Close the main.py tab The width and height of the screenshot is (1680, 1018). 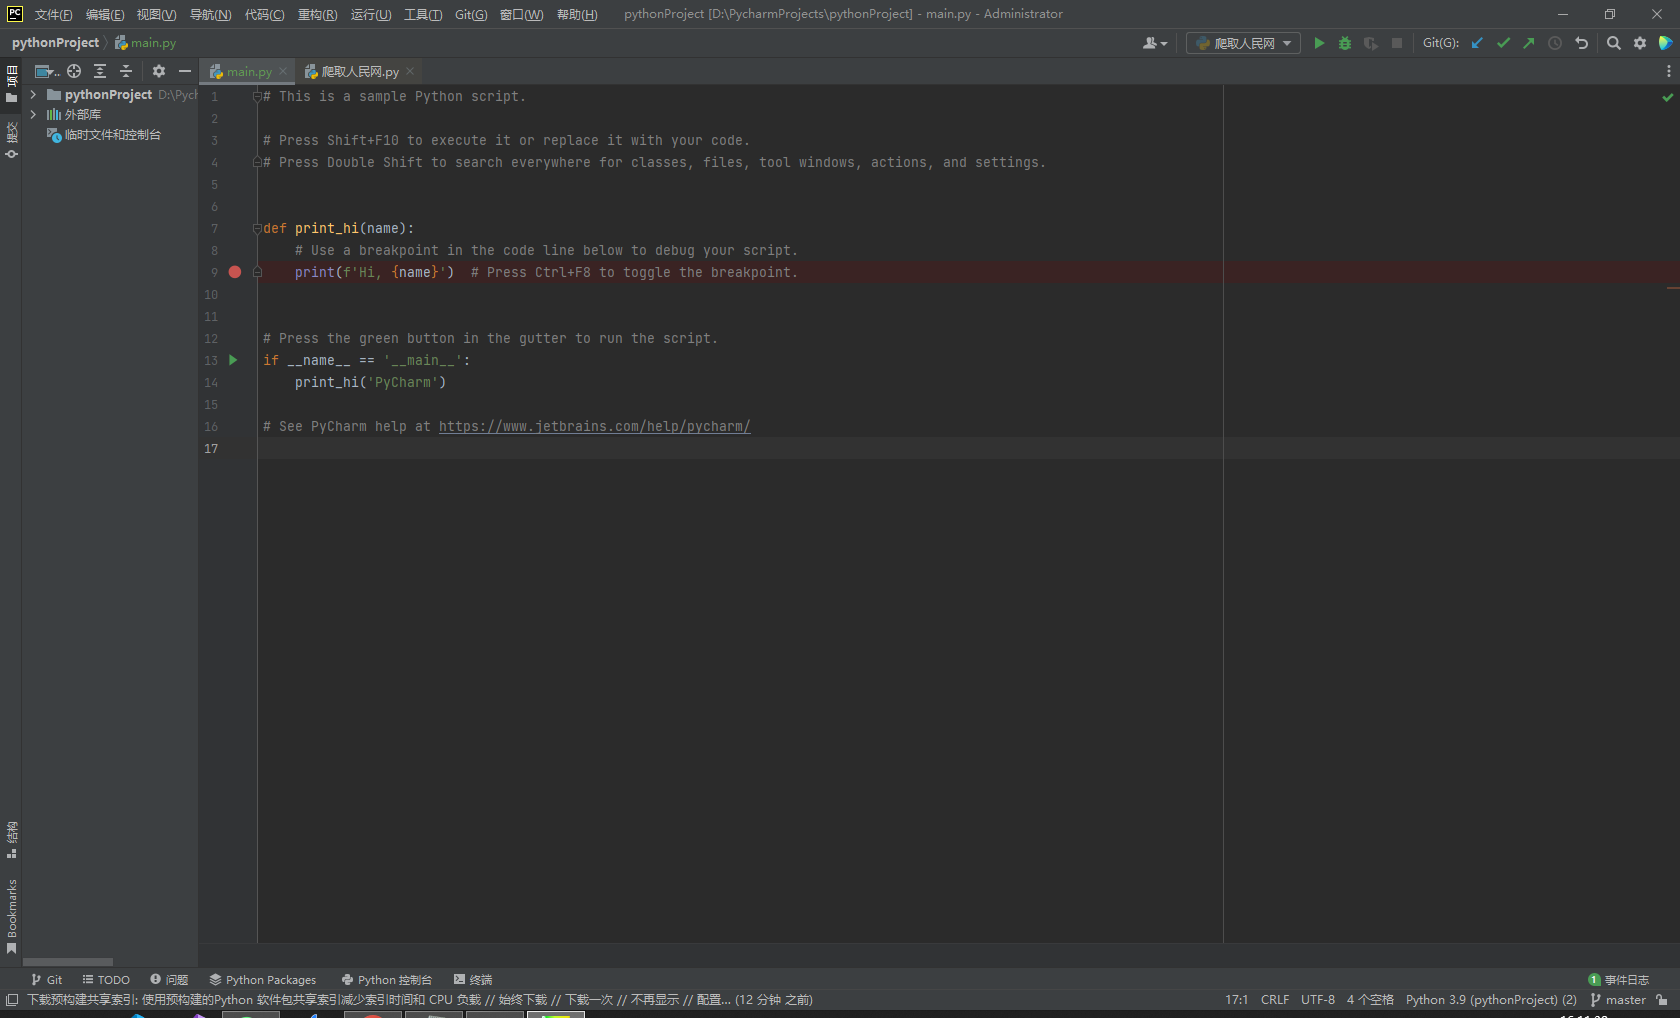[283, 71]
